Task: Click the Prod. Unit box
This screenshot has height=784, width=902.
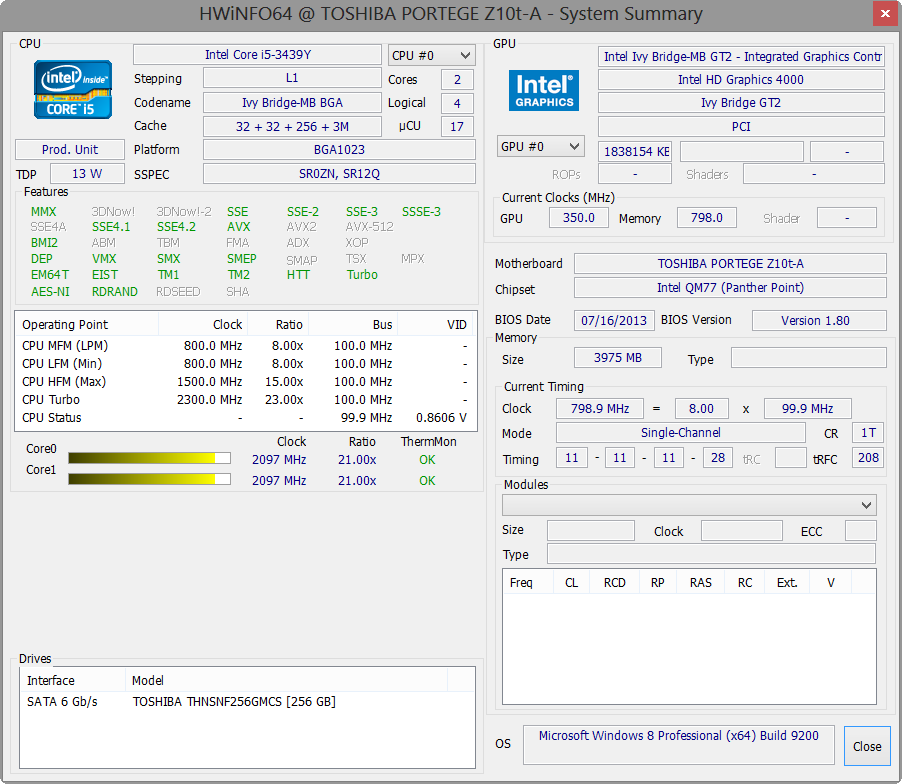Action: click(70, 150)
